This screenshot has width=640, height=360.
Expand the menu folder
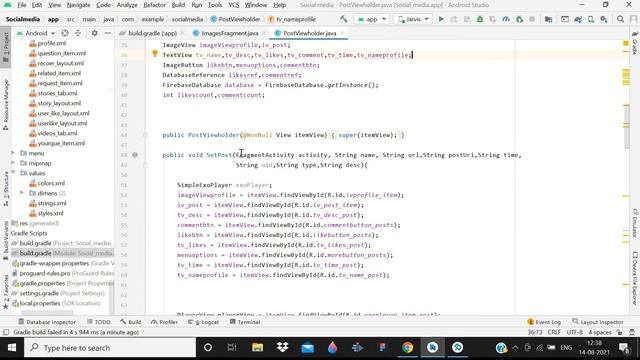[13, 153]
